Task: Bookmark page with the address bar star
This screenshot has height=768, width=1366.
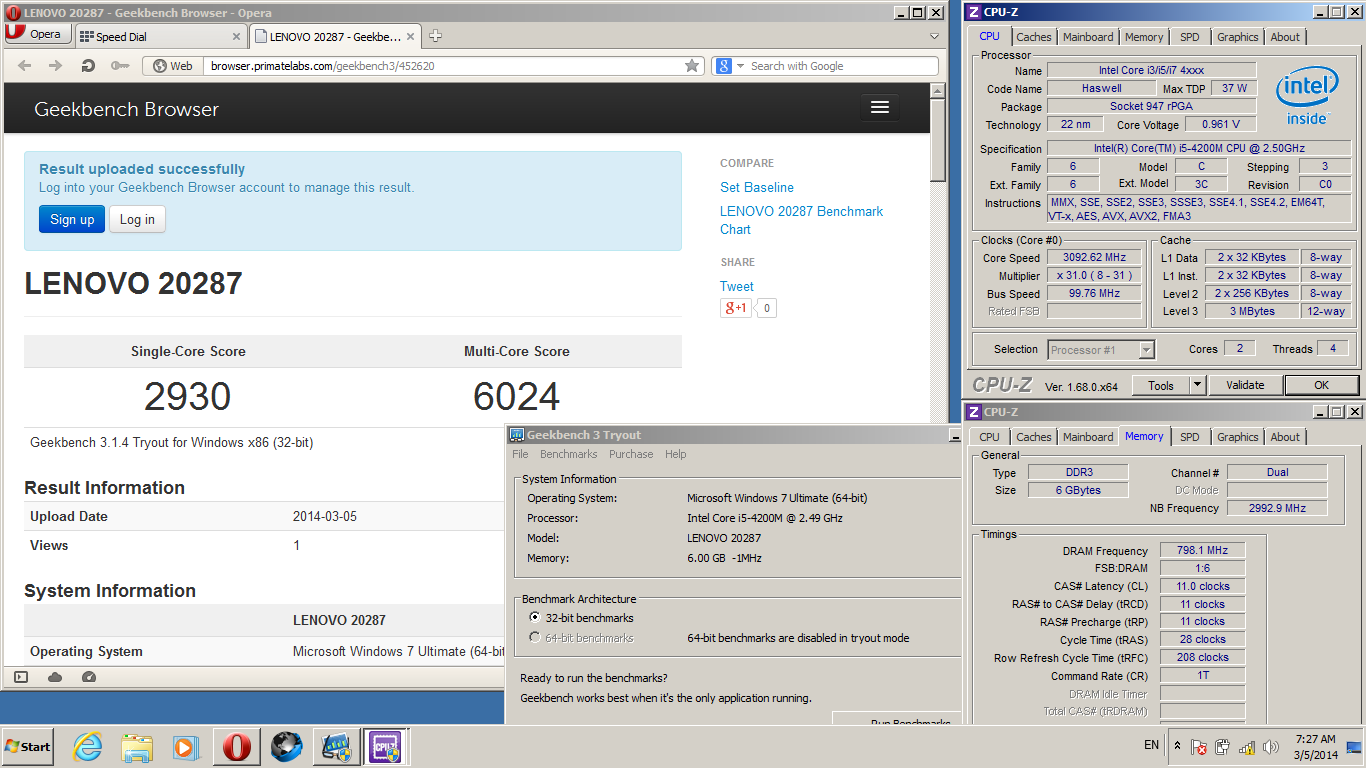Action: [692, 66]
